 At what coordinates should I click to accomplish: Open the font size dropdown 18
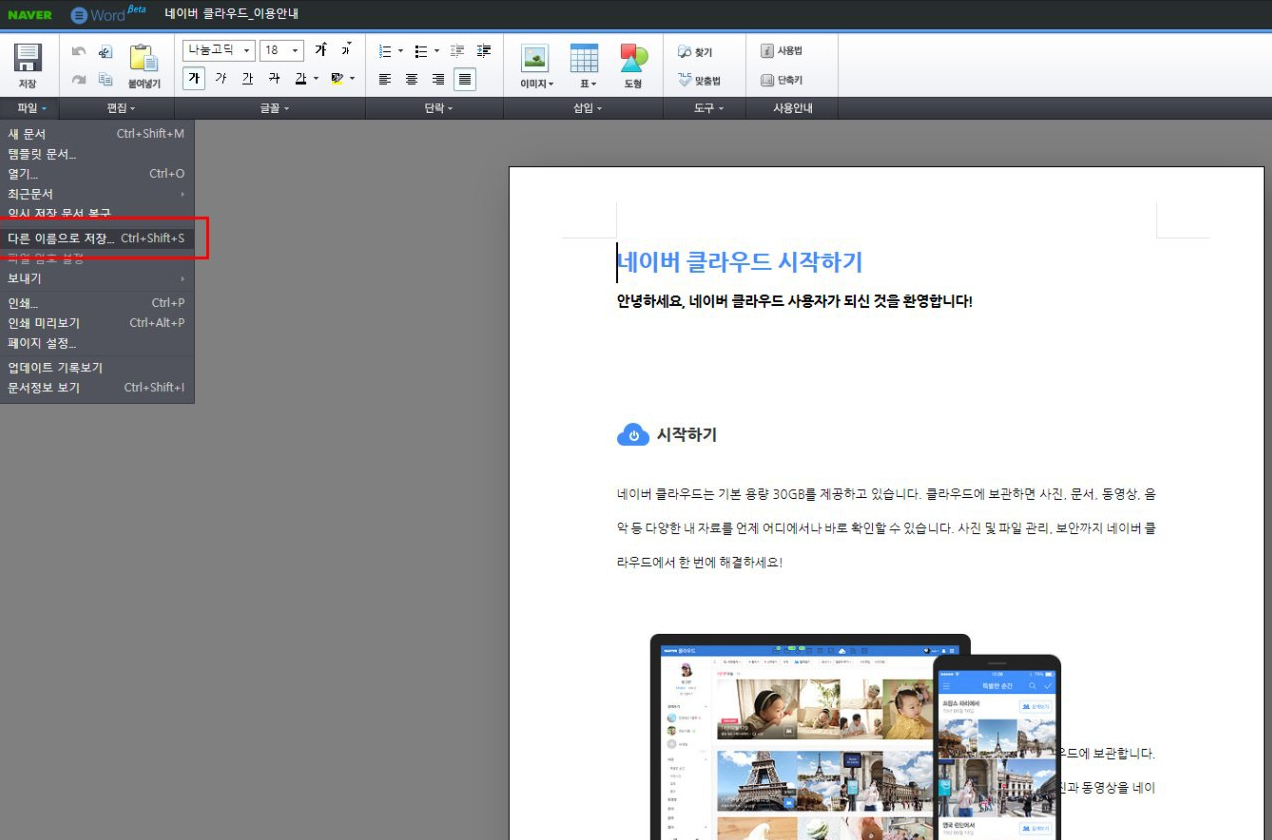pos(281,50)
